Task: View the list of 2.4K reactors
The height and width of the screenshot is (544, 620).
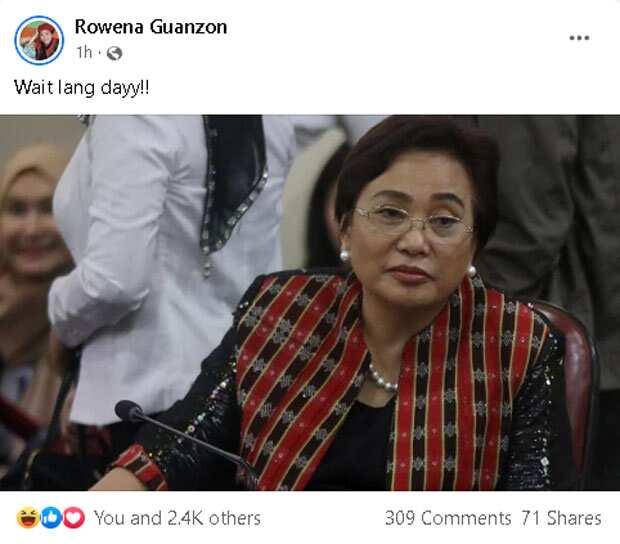Action: [x=177, y=518]
